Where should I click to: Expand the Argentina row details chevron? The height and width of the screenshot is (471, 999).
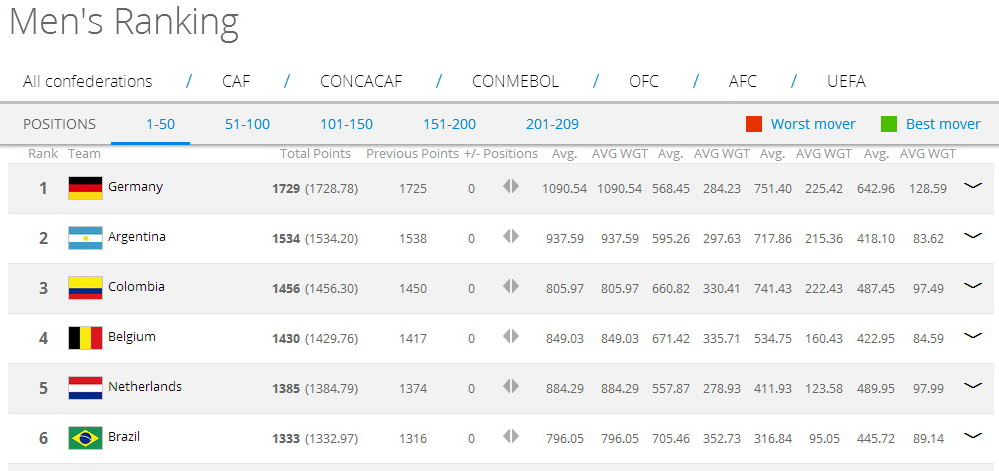pyautogui.click(x=972, y=236)
